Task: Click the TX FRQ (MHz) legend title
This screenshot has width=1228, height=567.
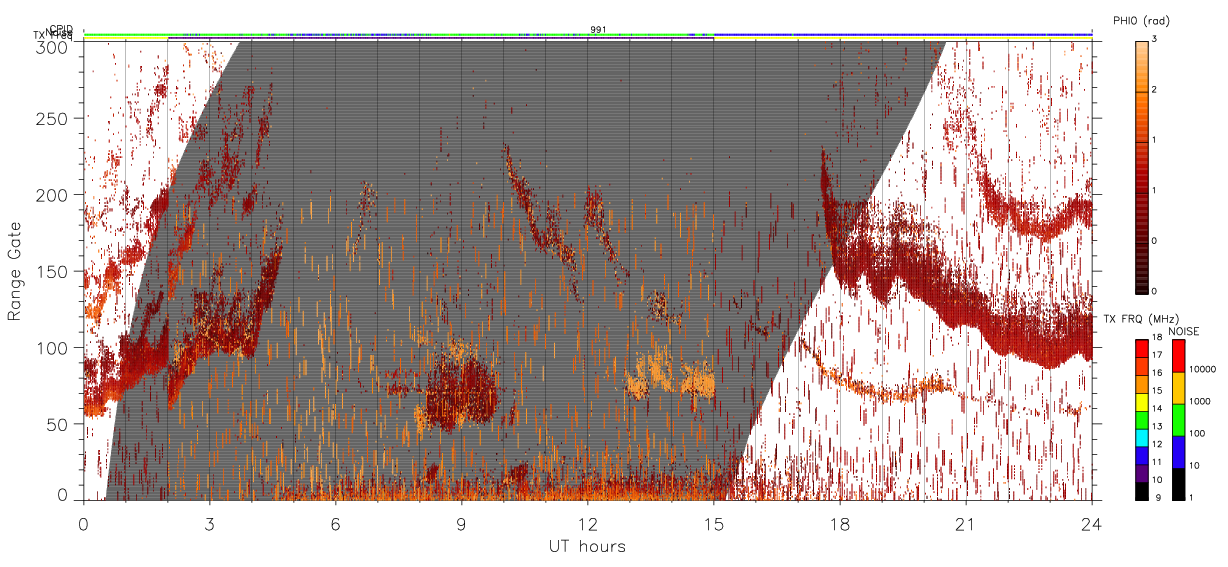Action: coord(1139,319)
